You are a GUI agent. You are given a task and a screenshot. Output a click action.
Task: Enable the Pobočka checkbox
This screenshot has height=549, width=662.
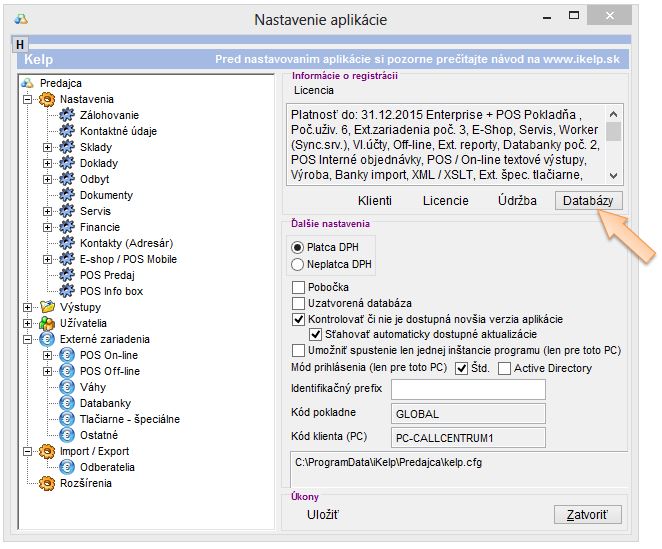298,287
